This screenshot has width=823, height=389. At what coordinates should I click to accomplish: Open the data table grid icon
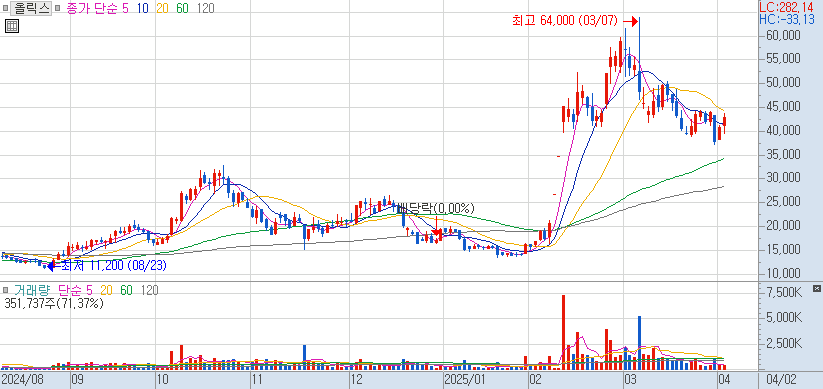[12, 26]
